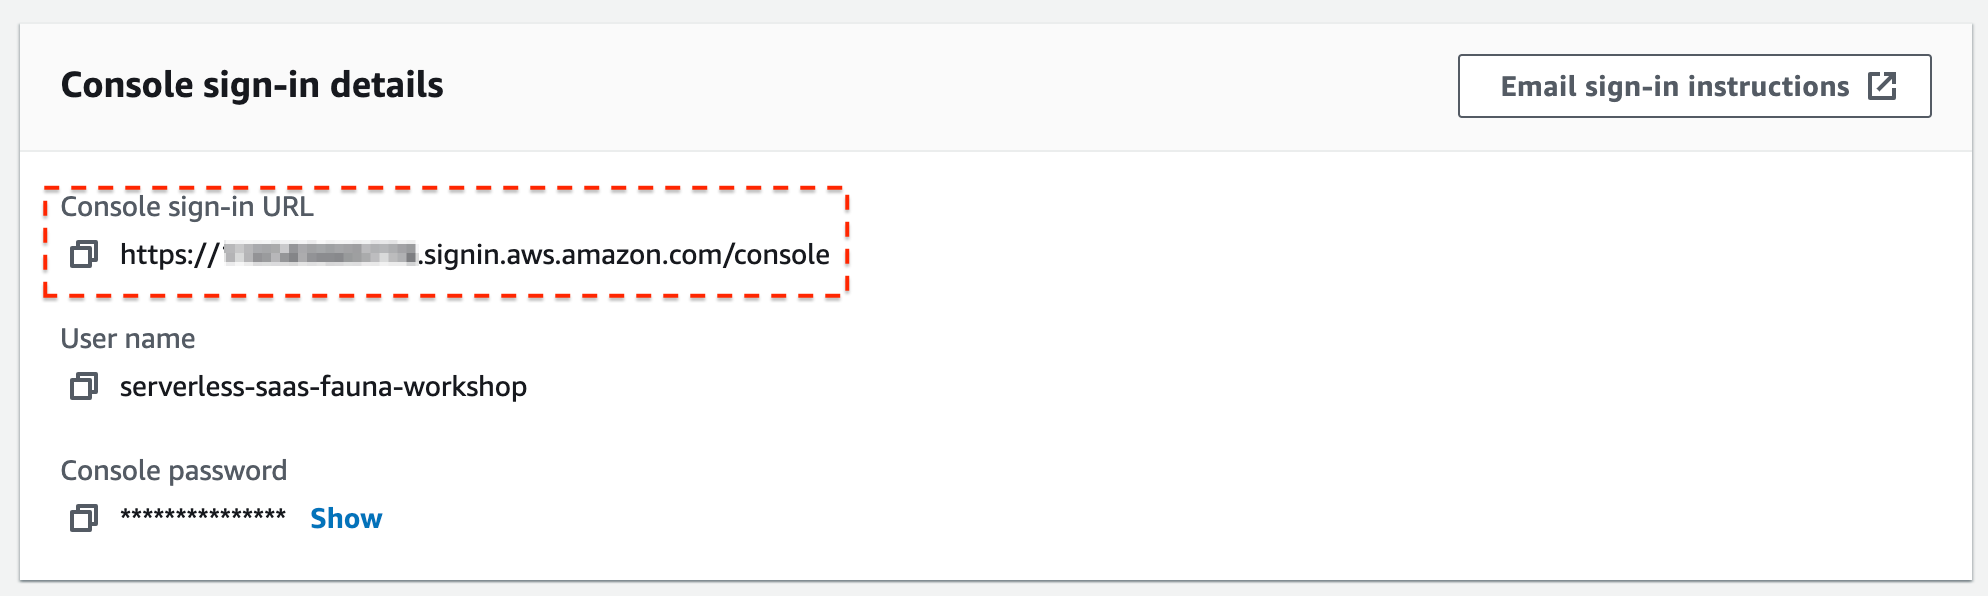Click the empty gray header bar area
This screenshot has width=1988, height=596.
[950, 86]
